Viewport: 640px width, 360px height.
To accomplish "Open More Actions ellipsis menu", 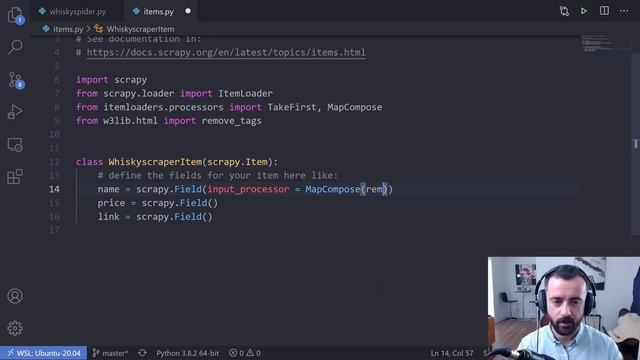I will 624,11.
